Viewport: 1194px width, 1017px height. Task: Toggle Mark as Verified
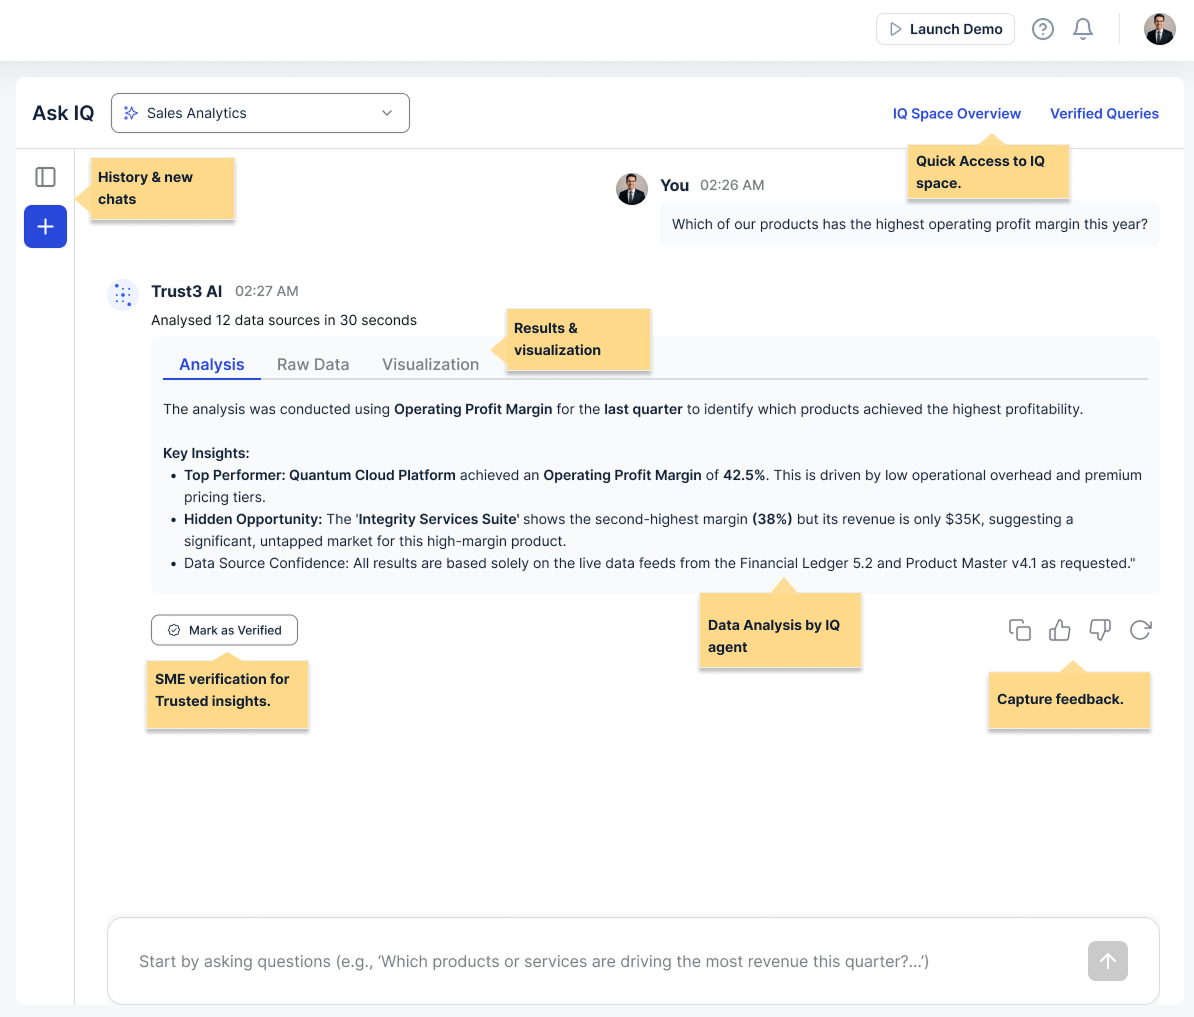coord(224,630)
